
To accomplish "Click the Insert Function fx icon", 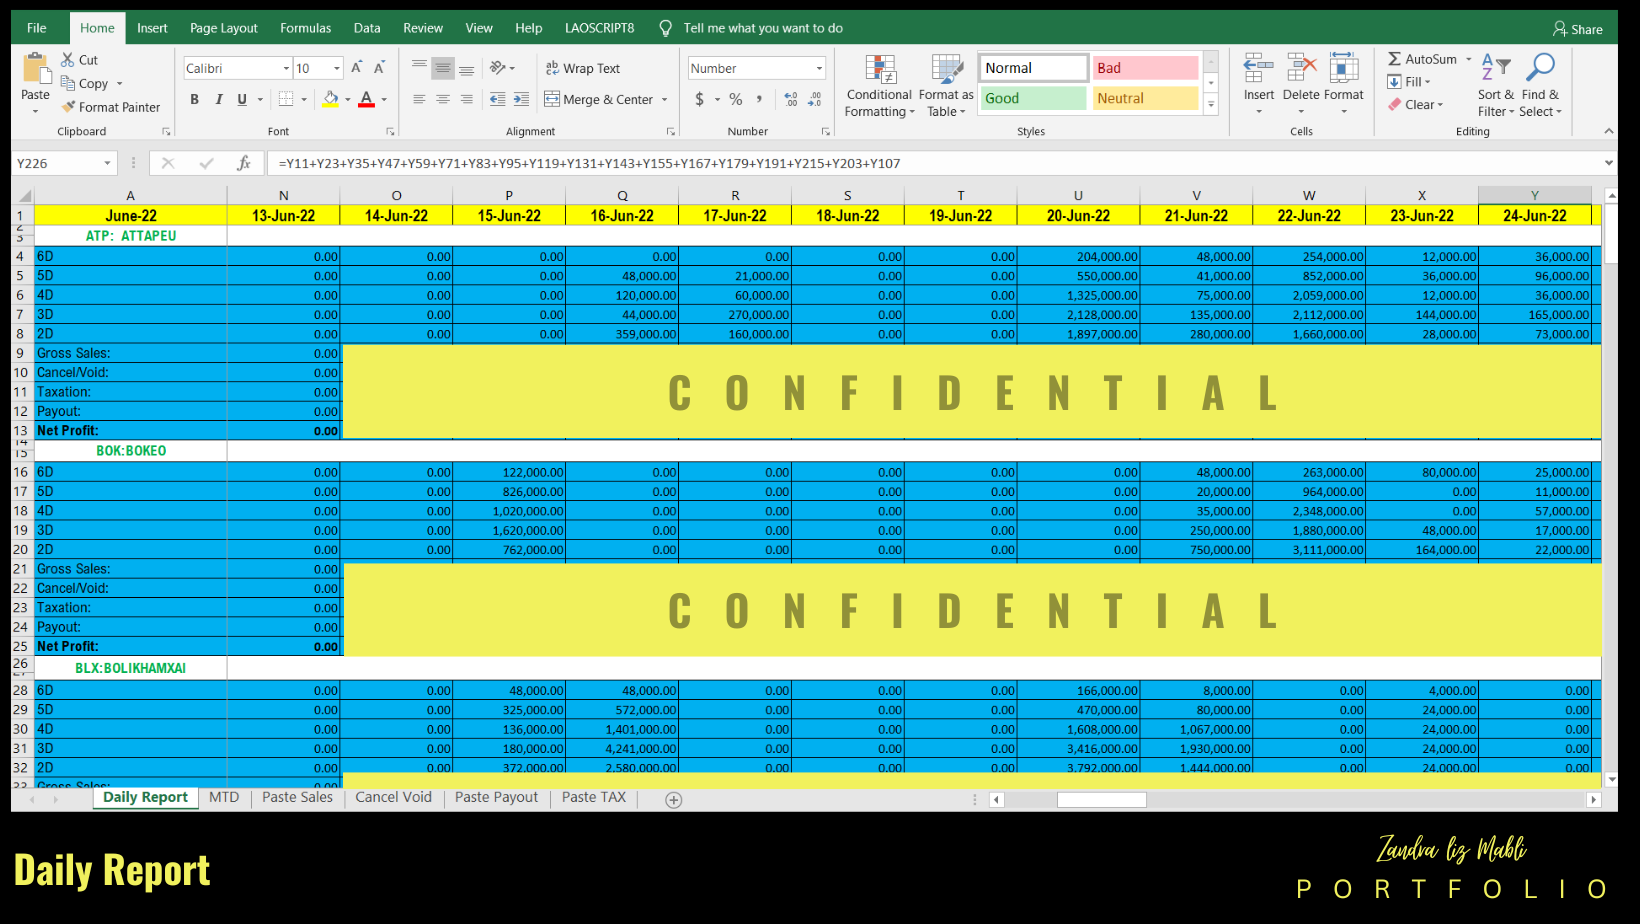I will coord(243,163).
